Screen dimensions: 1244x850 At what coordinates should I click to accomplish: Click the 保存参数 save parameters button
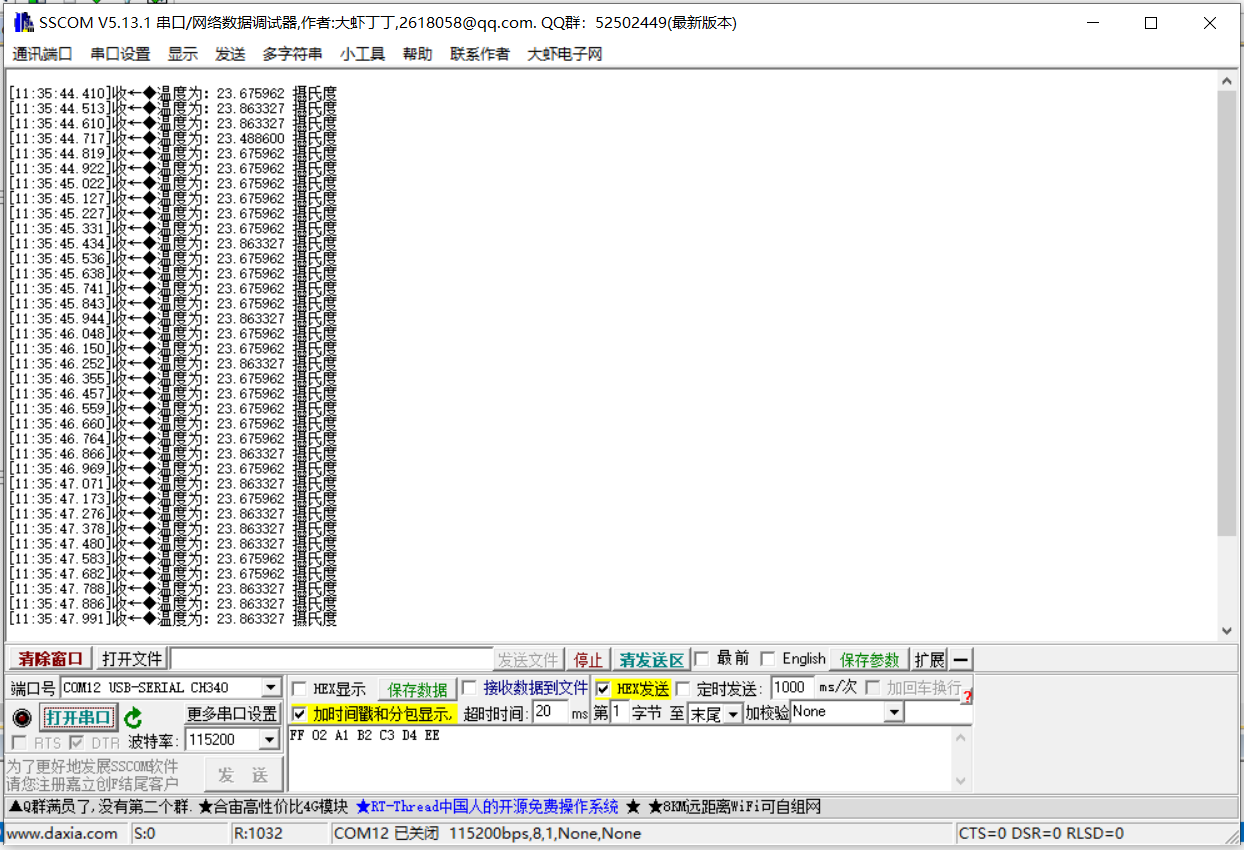pyautogui.click(x=869, y=660)
